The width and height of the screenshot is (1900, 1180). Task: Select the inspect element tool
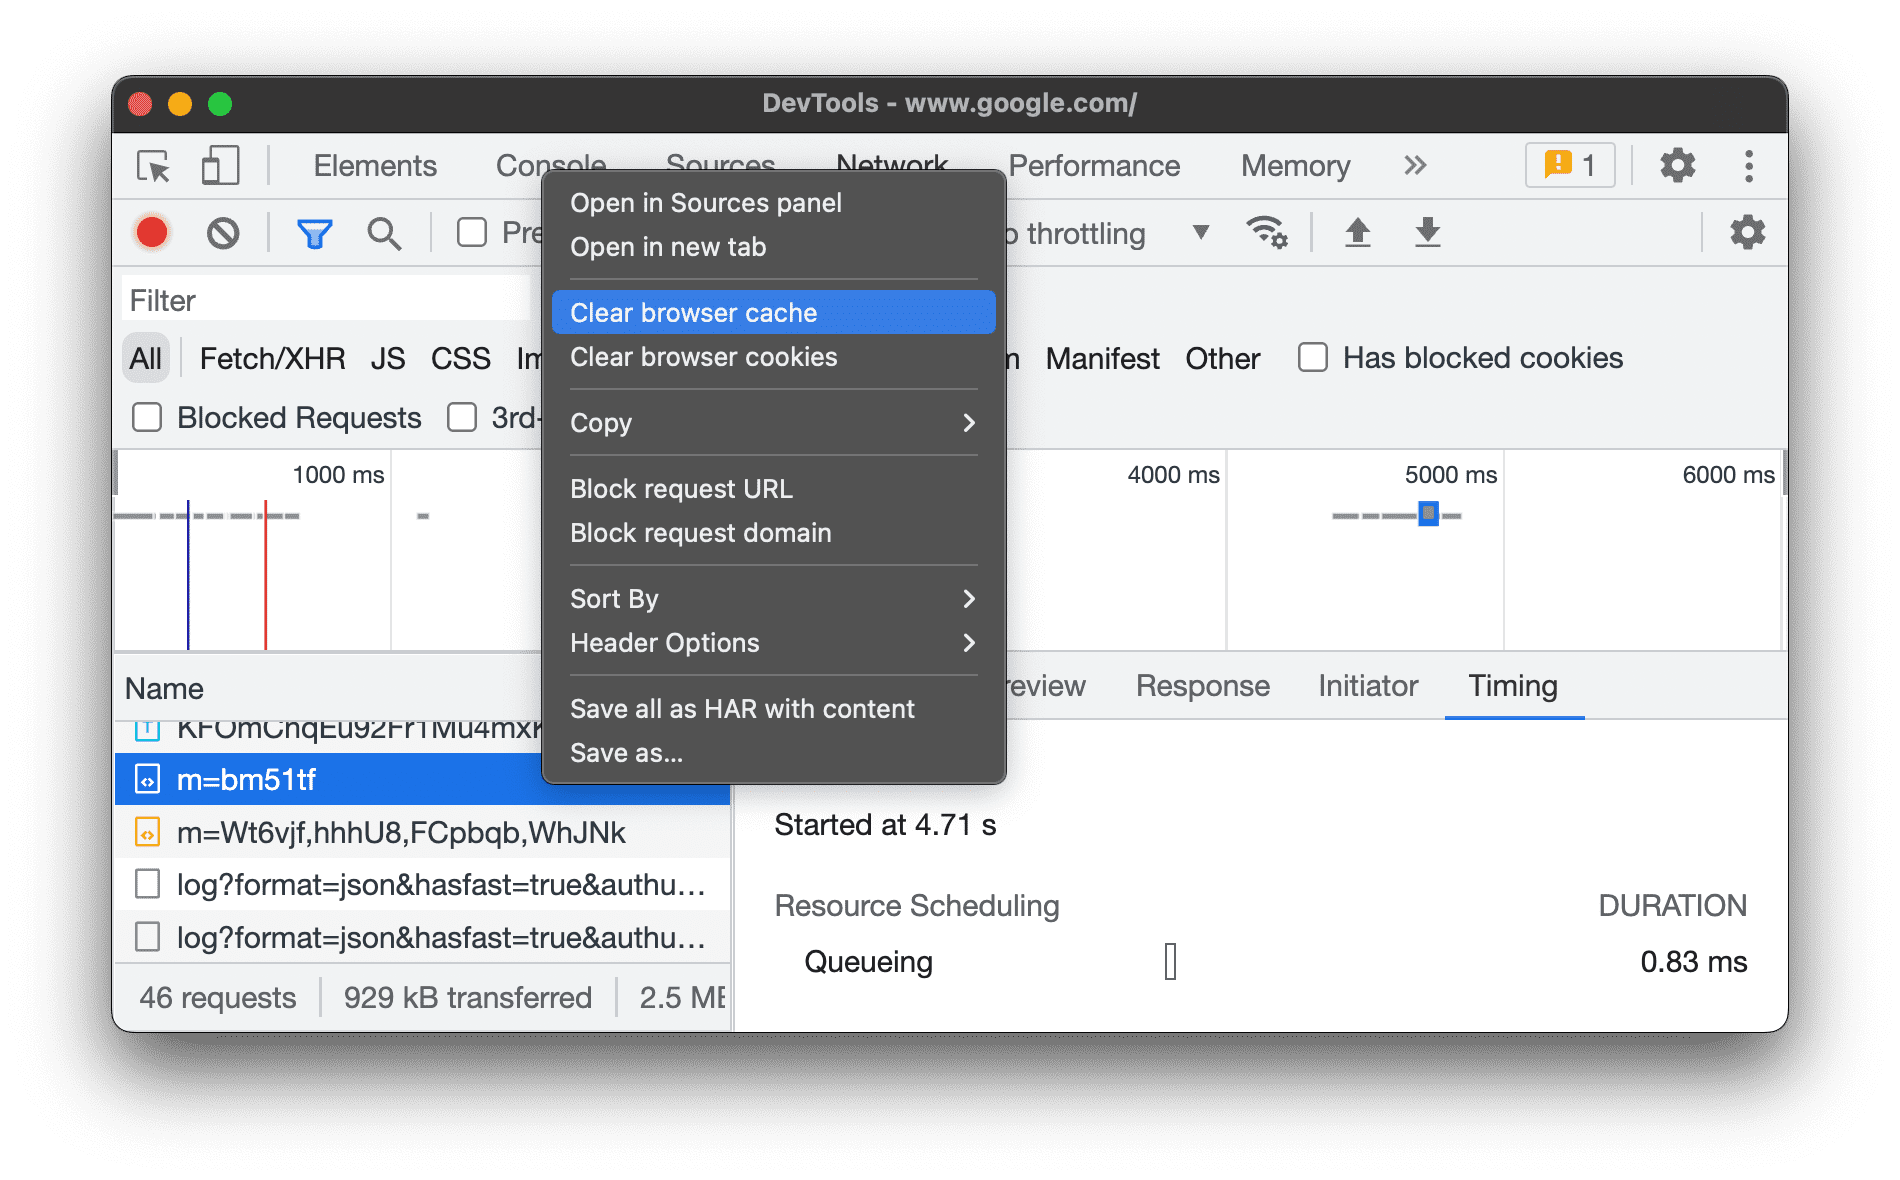coord(151,166)
